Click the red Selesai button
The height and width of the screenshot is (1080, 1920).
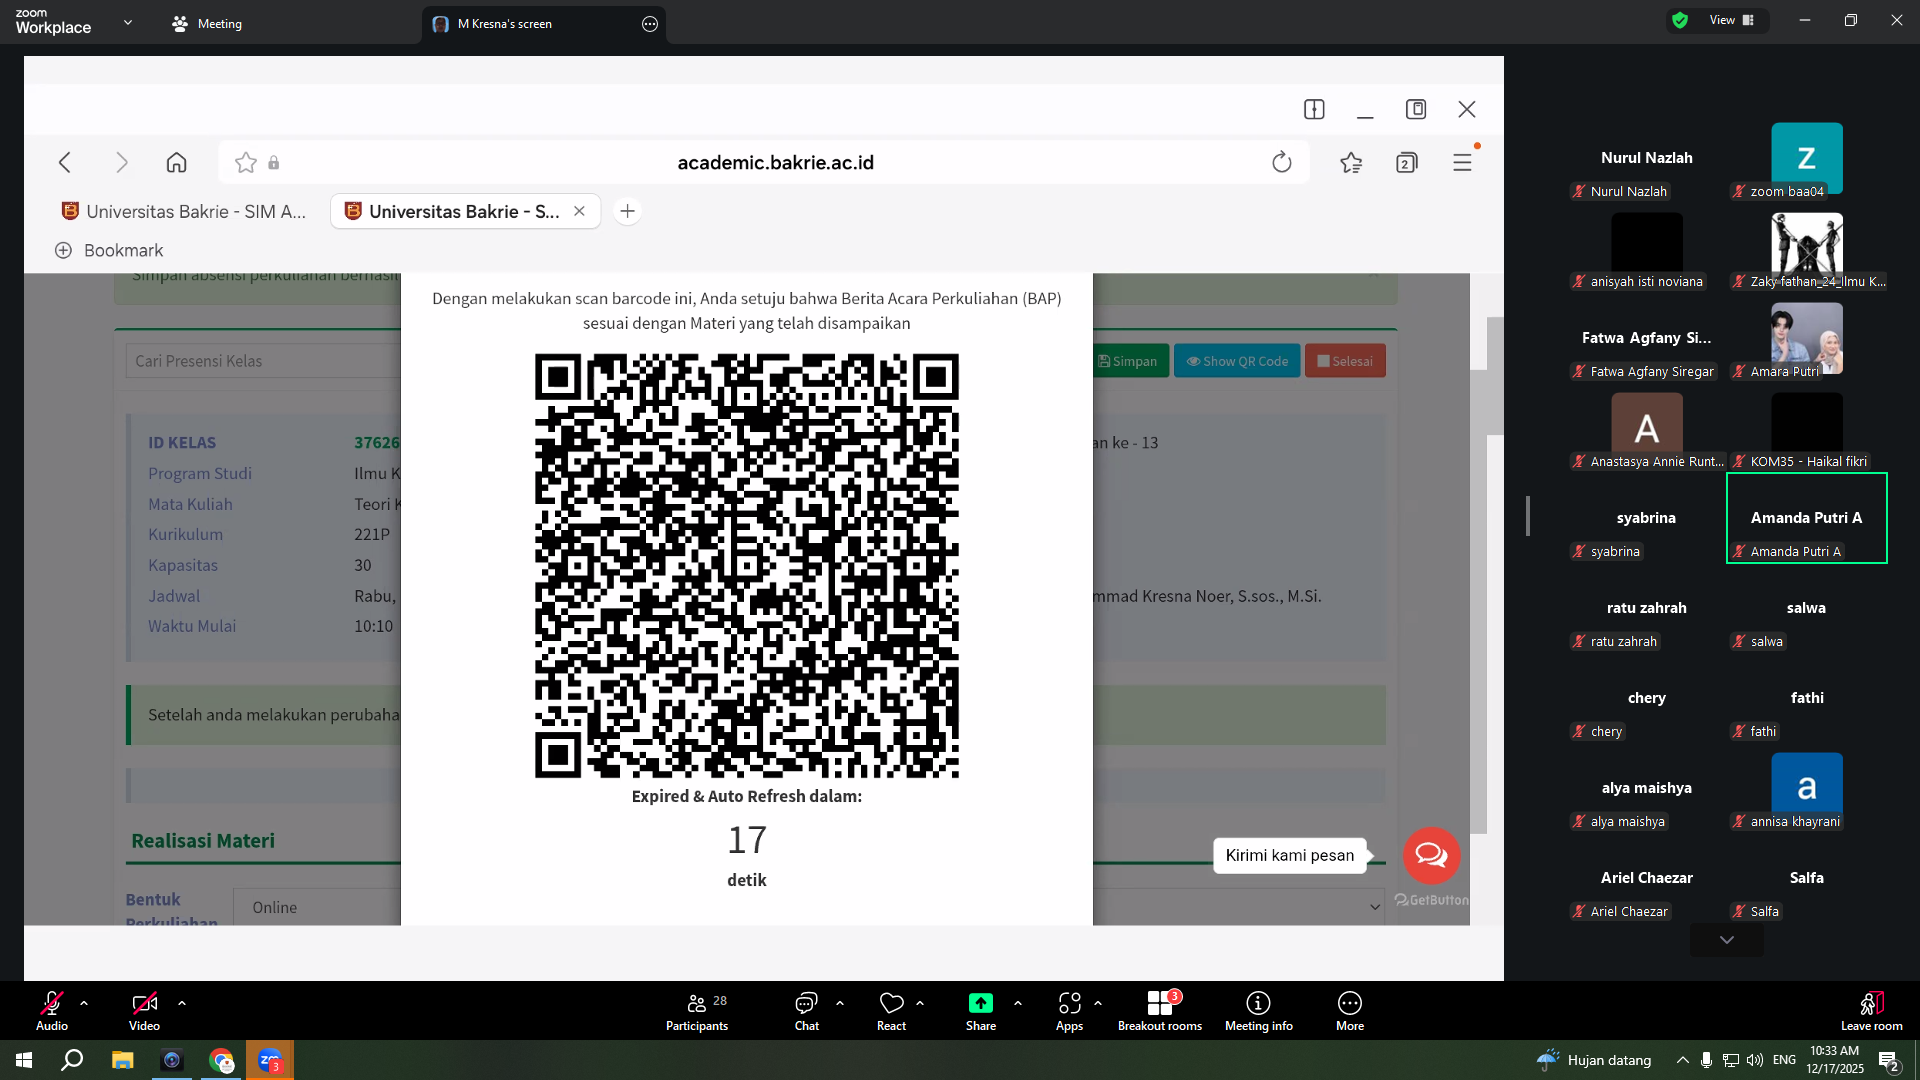click(1345, 361)
